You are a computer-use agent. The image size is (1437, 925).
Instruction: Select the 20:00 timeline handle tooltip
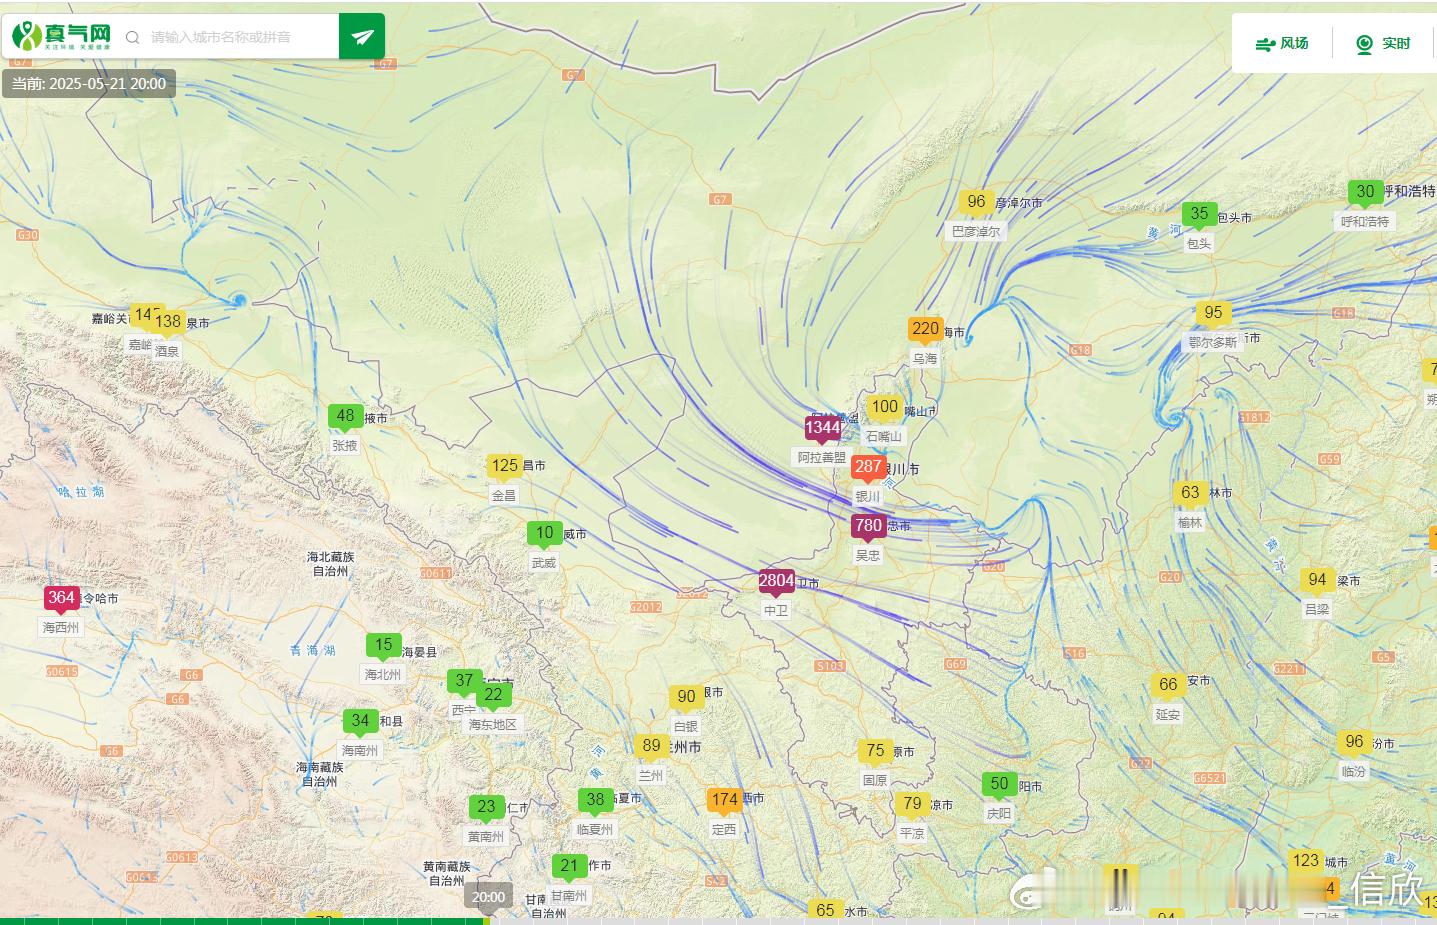(x=488, y=897)
